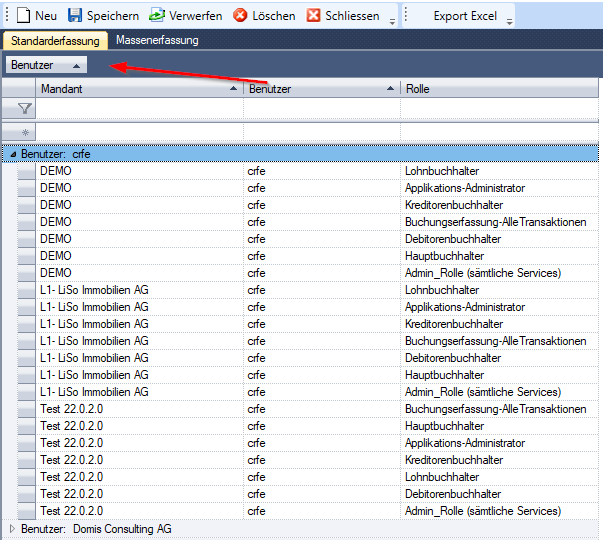Click the filter funnel icon in filter row
Screen dimensions: 603x540
[25, 109]
